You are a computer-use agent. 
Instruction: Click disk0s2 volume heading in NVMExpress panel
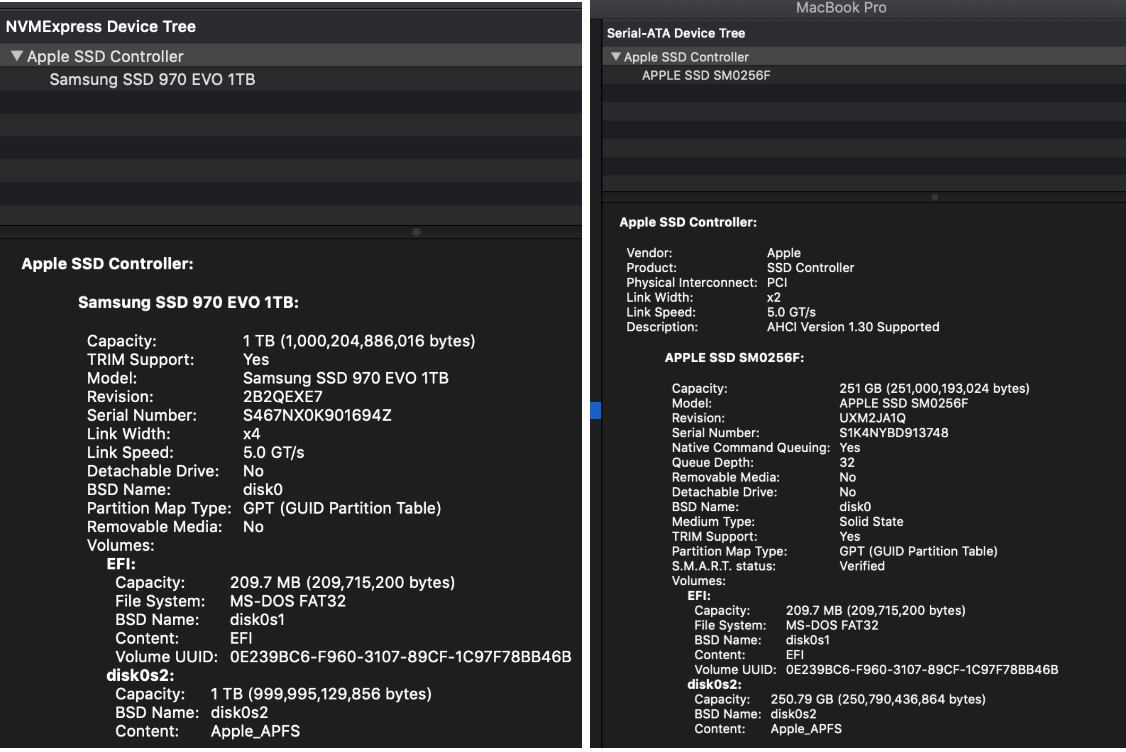click(140, 675)
